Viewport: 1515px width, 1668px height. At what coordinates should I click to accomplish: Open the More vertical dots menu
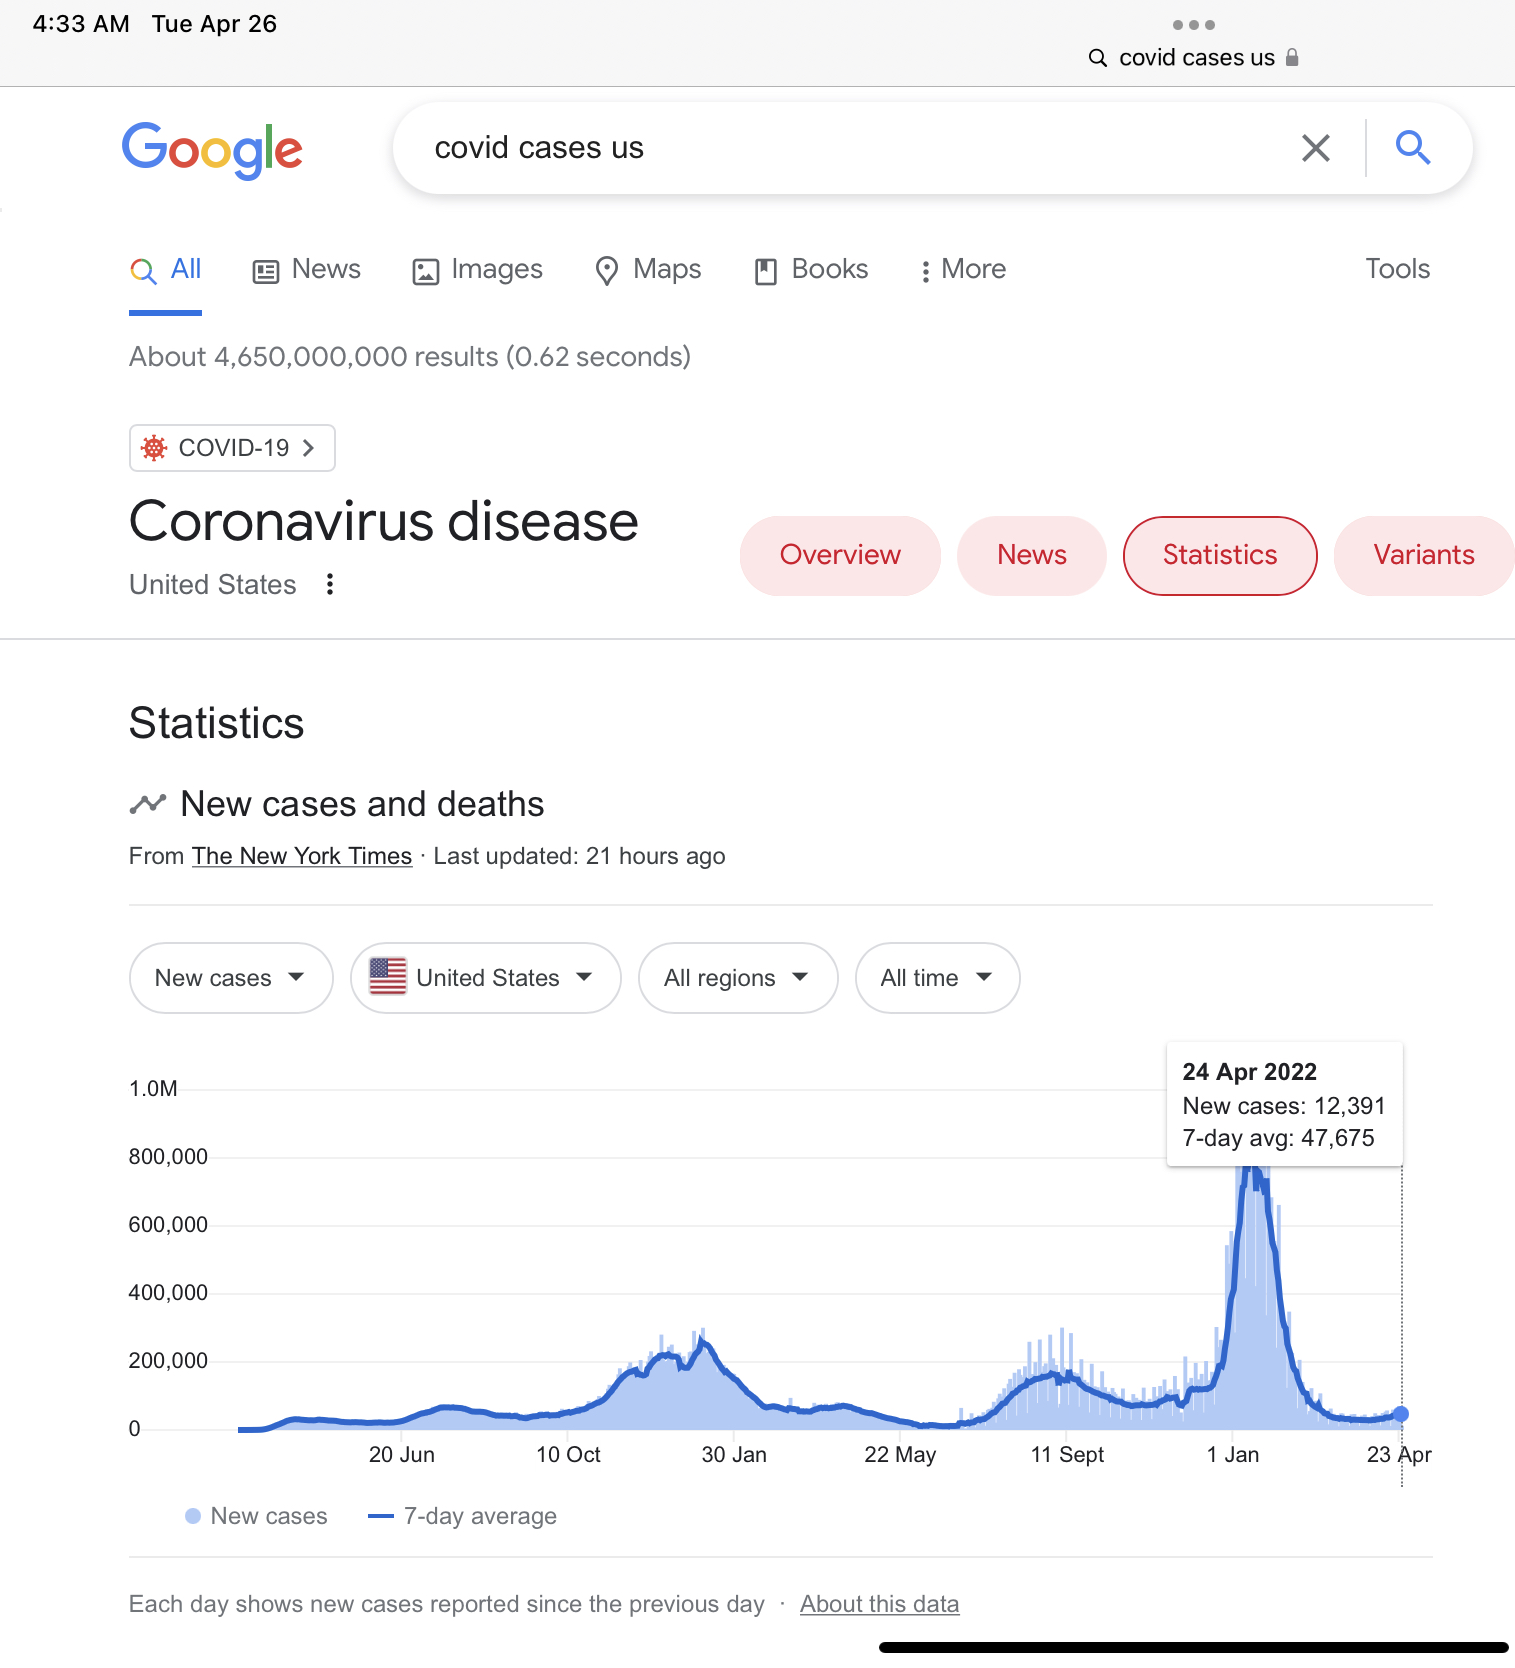[x=962, y=270]
